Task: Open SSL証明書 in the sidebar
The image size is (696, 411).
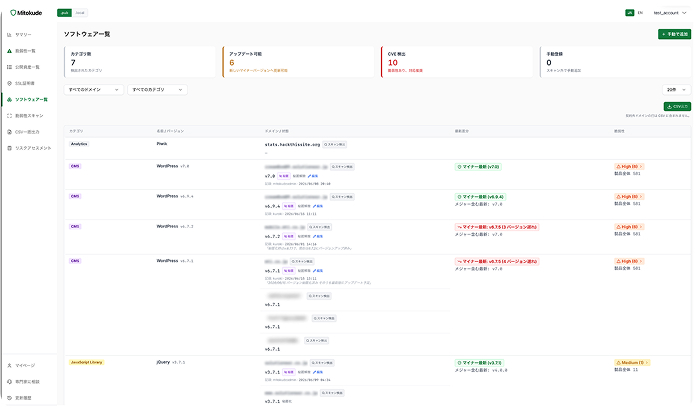Action: (x=25, y=83)
